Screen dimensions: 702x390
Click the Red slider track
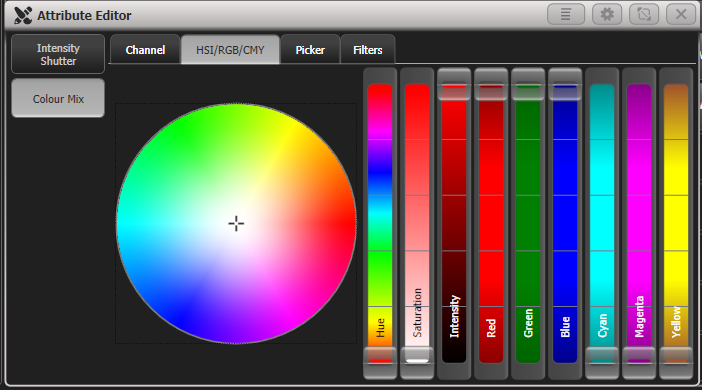click(491, 223)
